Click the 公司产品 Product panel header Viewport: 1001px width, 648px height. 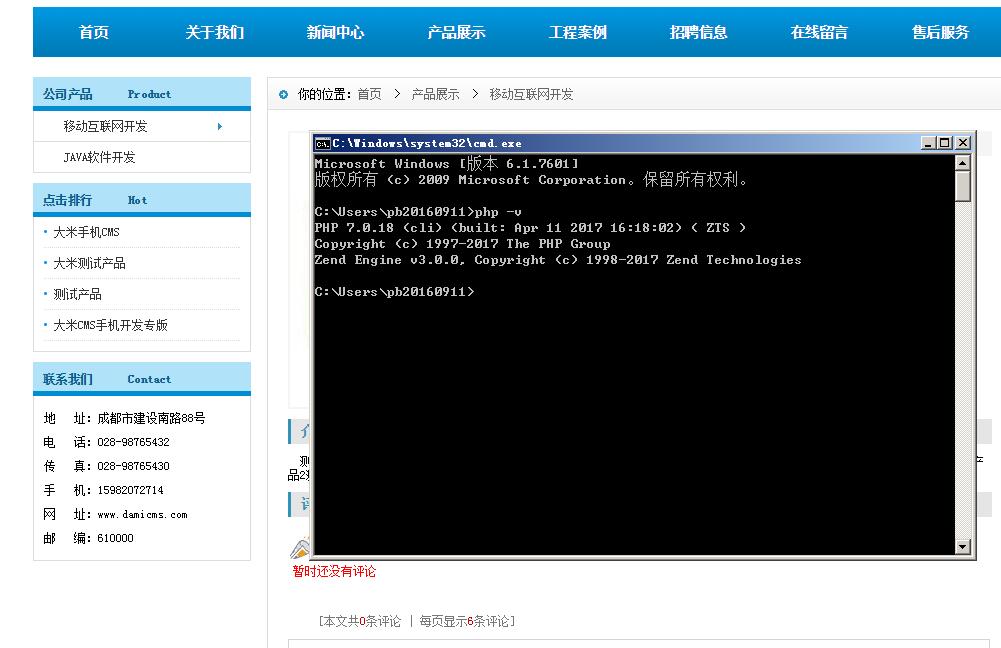coord(142,94)
